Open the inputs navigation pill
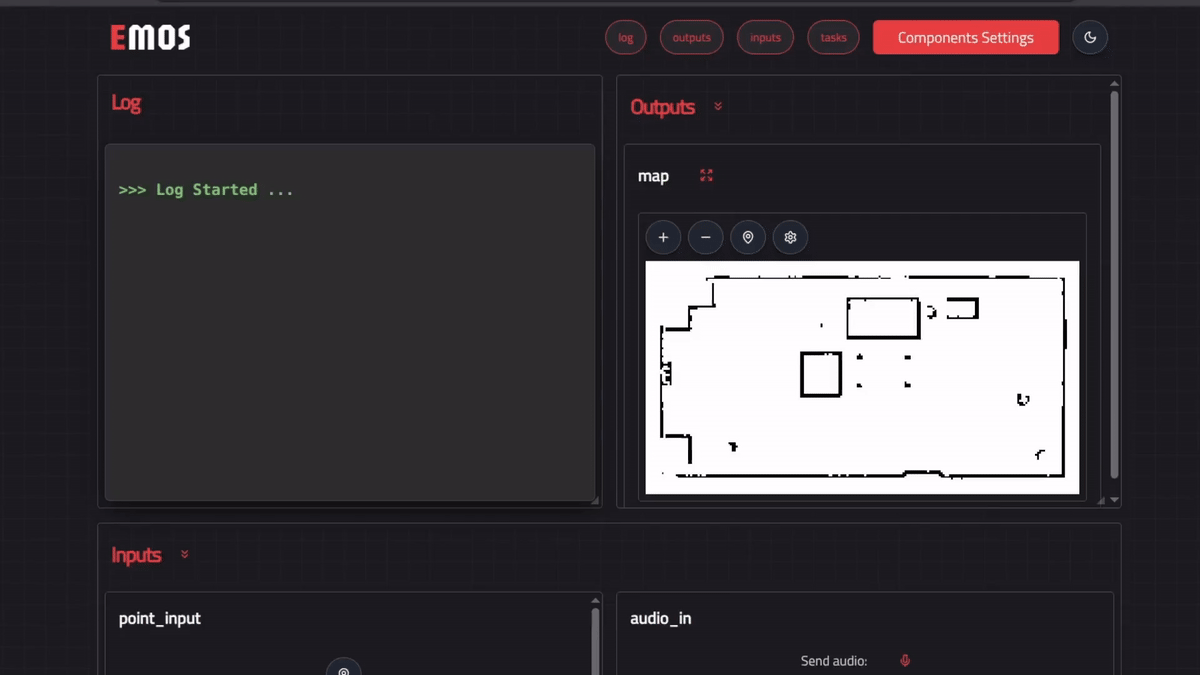Image resolution: width=1200 pixels, height=675 pixels. (x=765, y=37)
